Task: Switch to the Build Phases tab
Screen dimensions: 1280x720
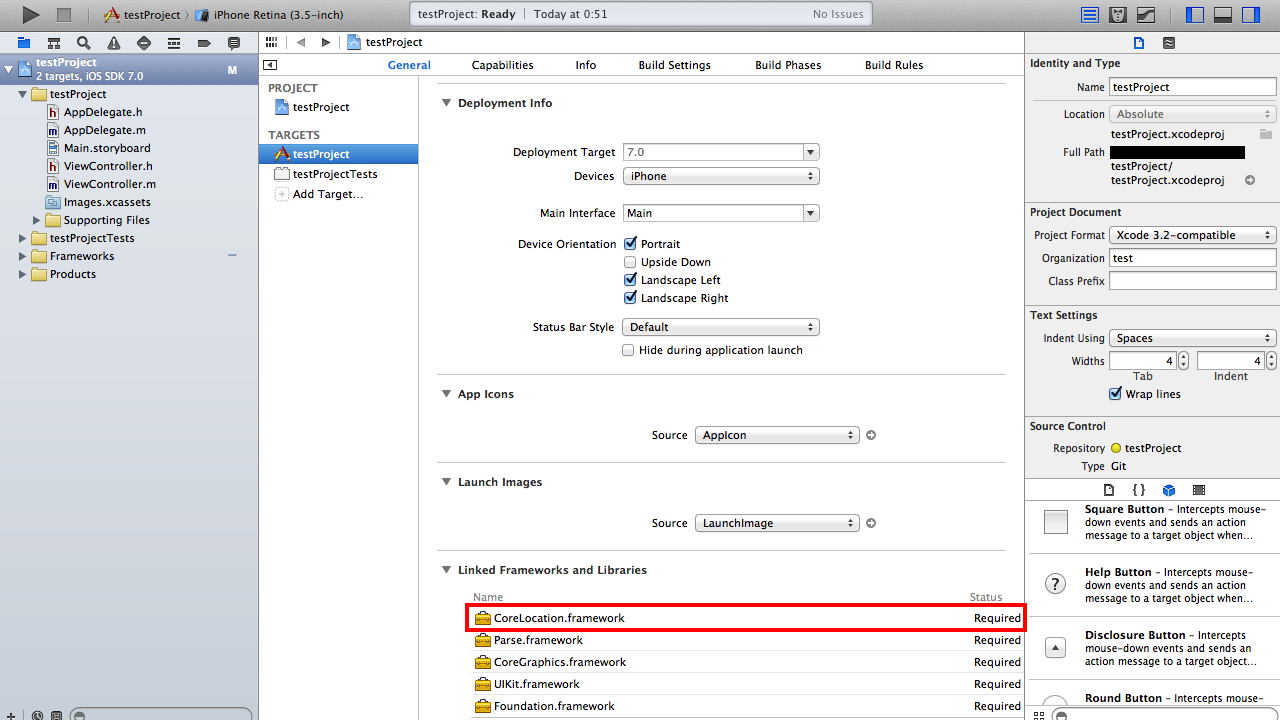Action: tap(788, 65)
